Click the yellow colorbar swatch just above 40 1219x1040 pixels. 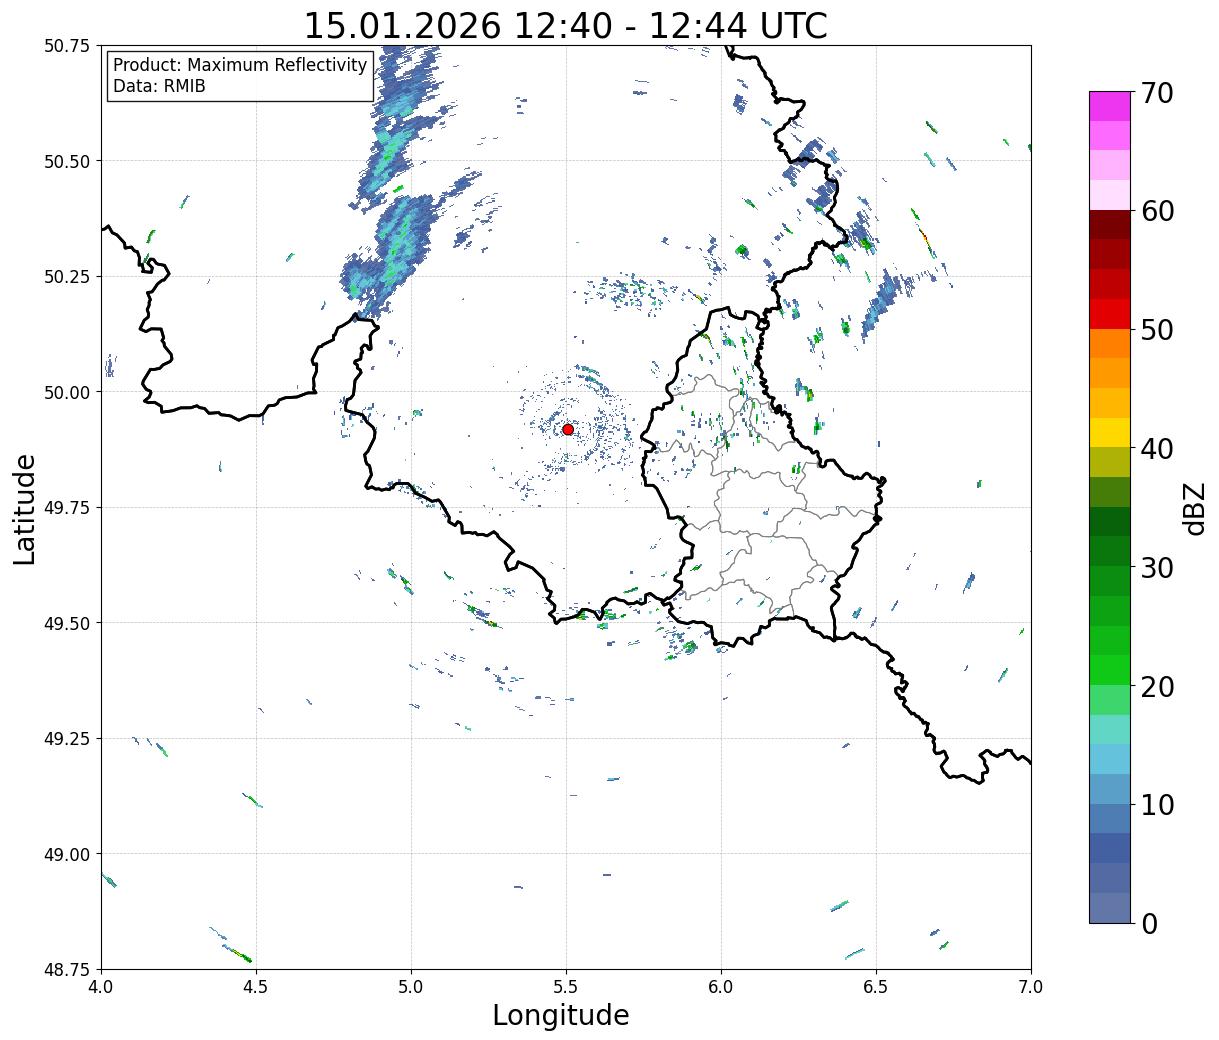1110,432
